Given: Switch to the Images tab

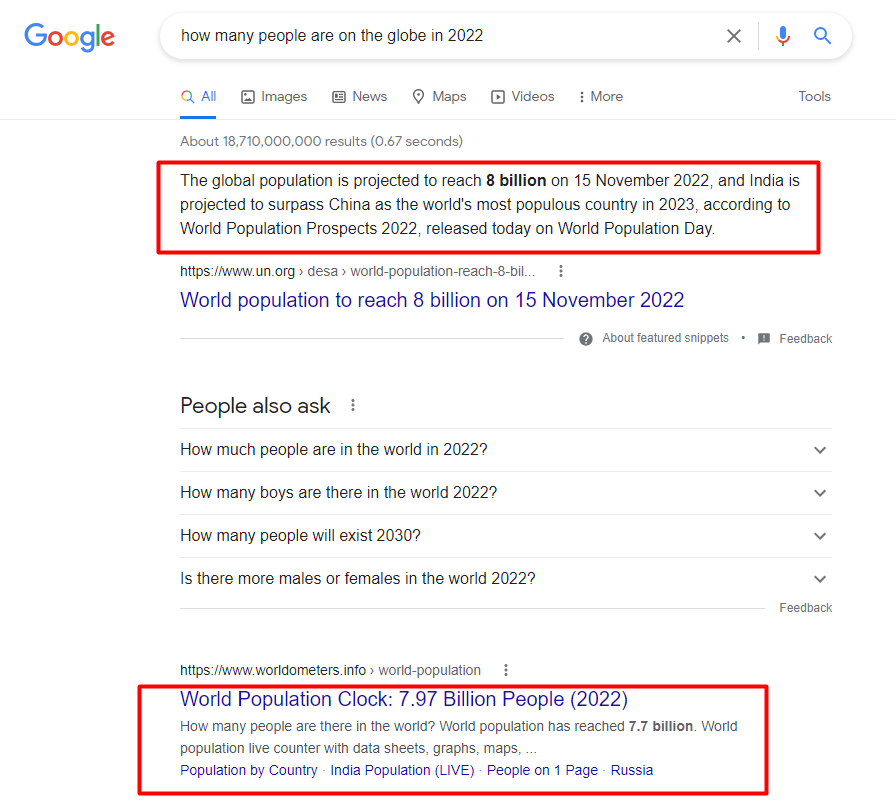Looking at the screenshot, I should tap(274, 97).
